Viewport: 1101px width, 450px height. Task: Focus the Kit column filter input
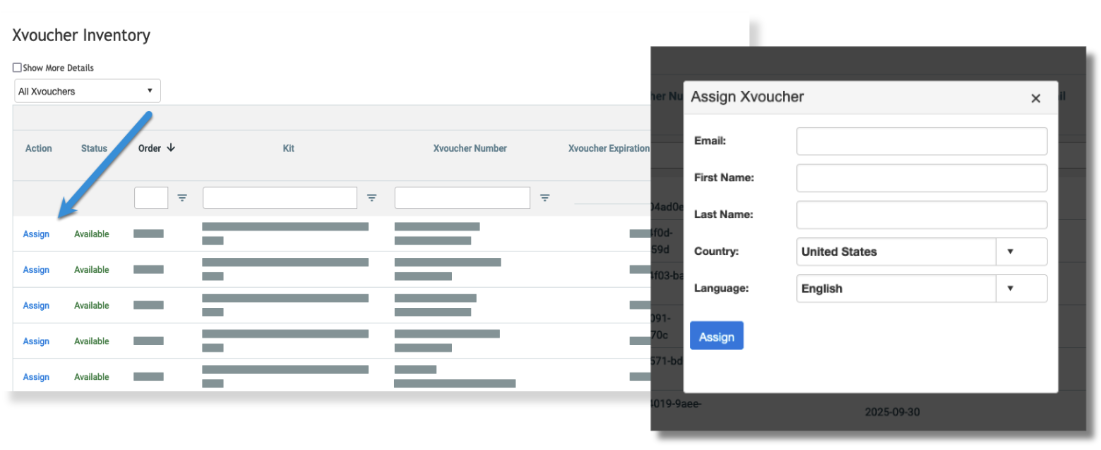click(280, 198)
